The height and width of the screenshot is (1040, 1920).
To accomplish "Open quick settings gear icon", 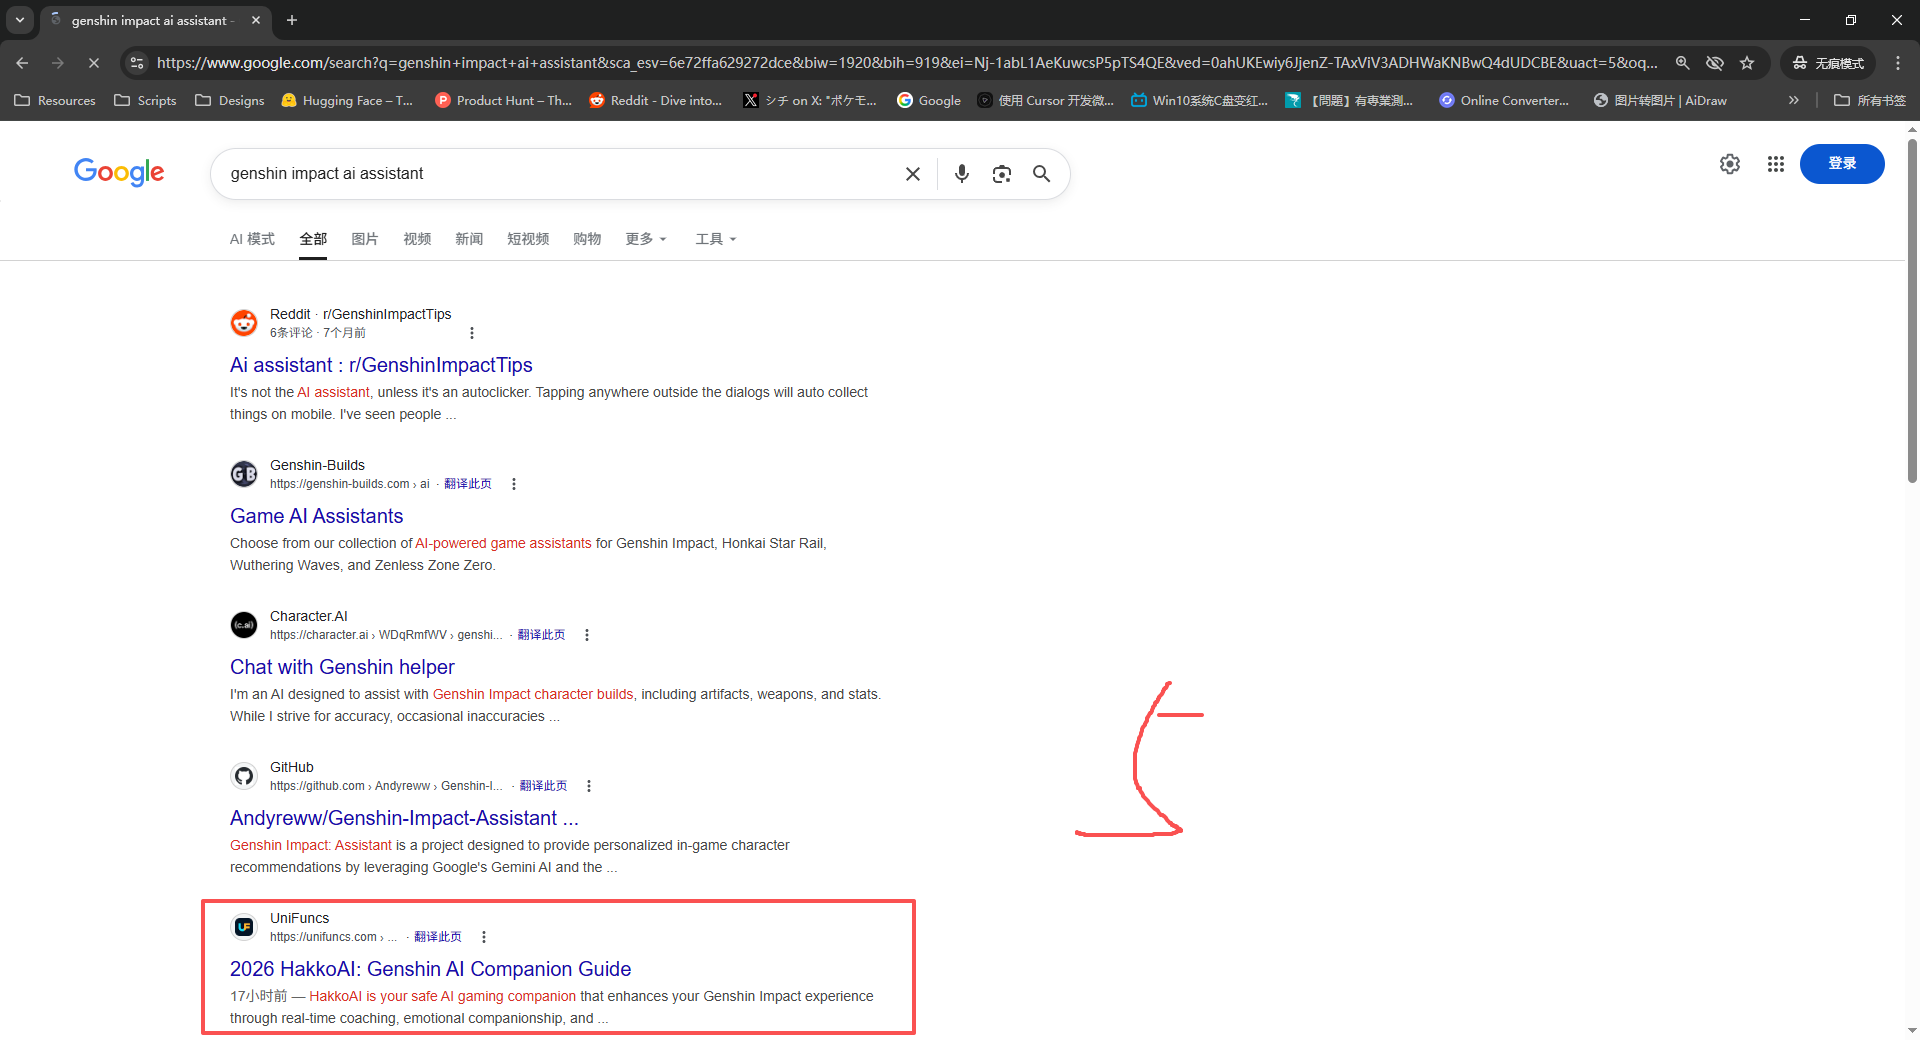I will coord(1729,164).
